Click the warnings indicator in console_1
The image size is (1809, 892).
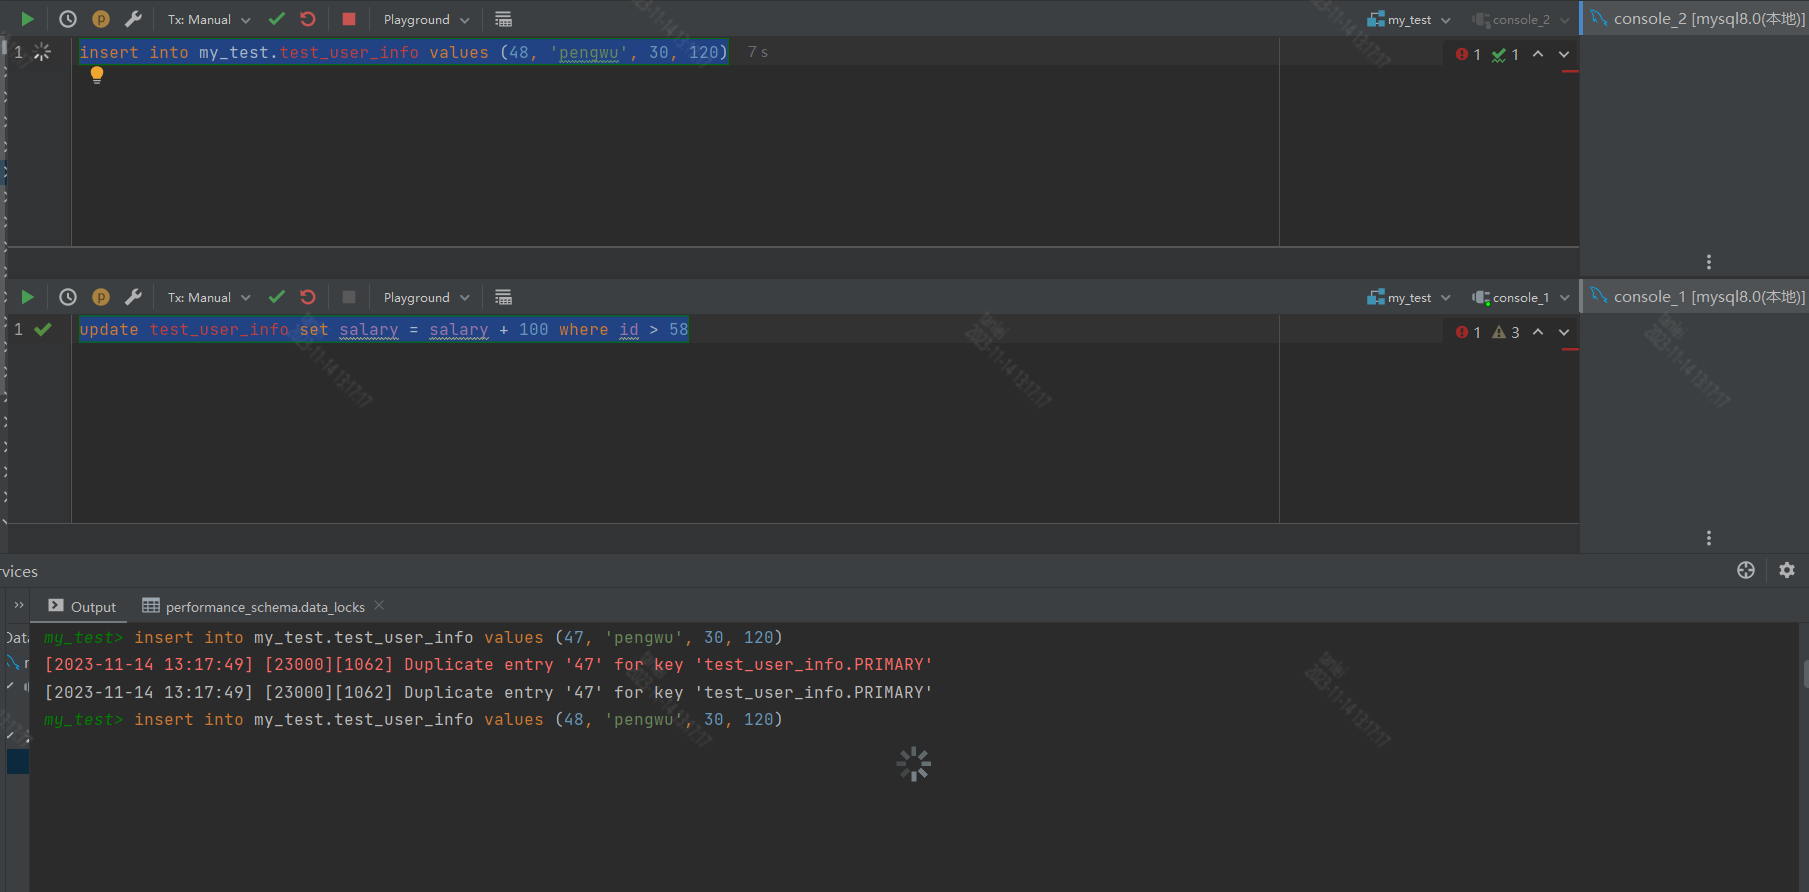point(1506,332)
